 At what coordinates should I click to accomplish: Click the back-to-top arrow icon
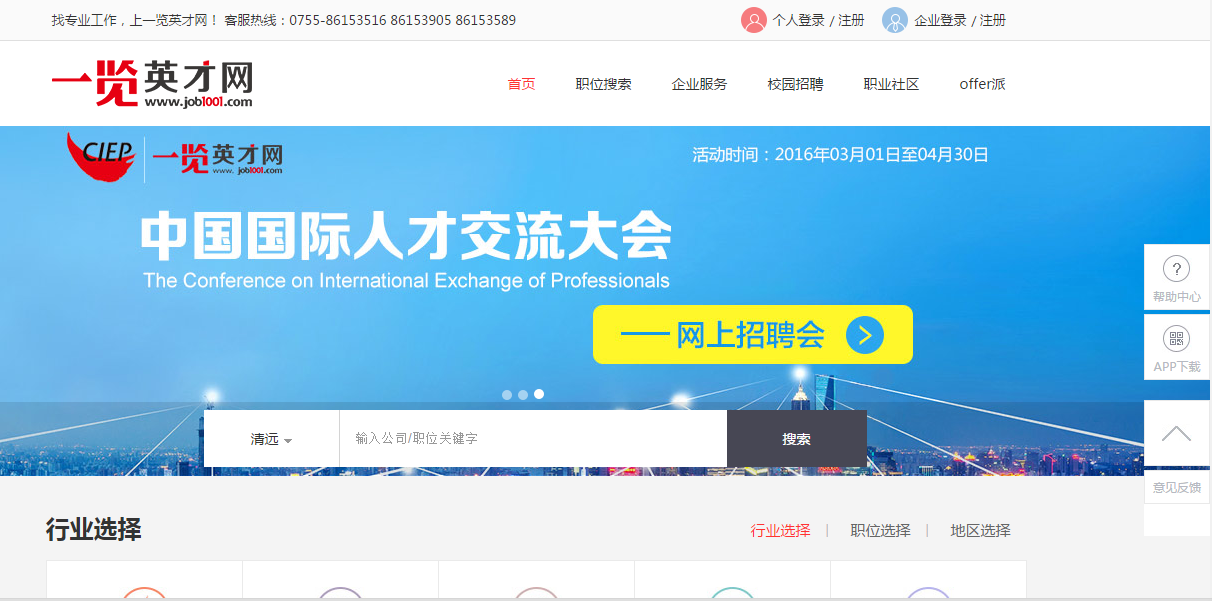[x=1177, y=433]
